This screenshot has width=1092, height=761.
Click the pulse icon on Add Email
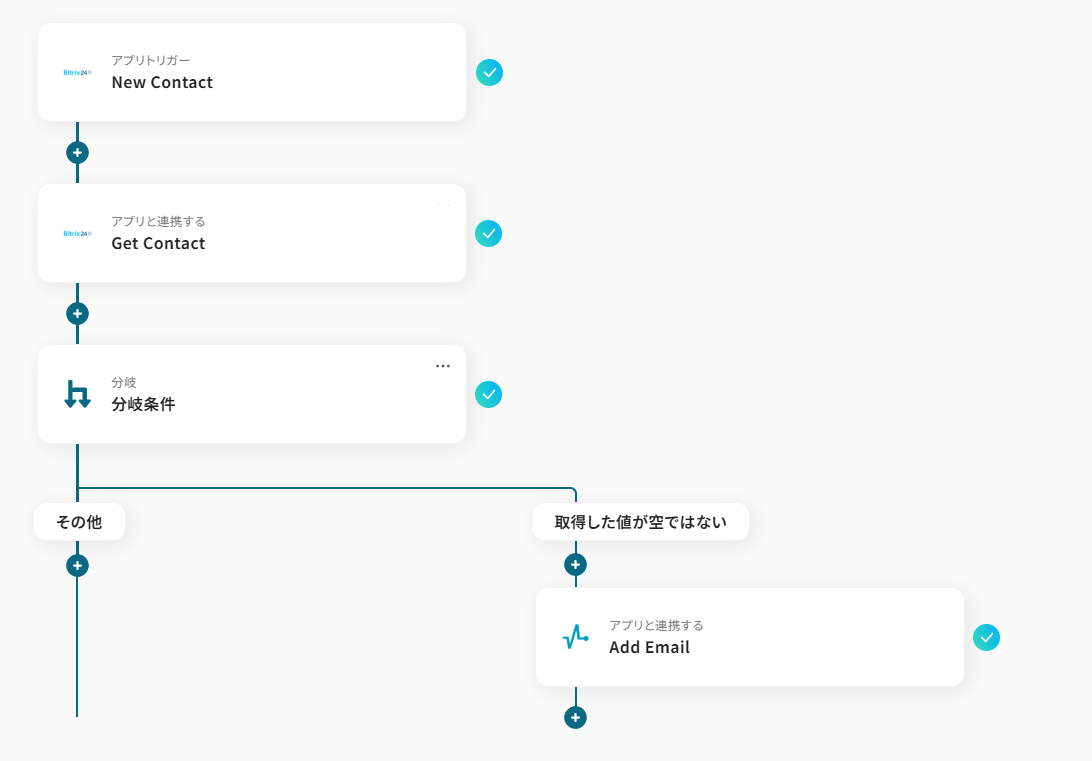(575, 637)
